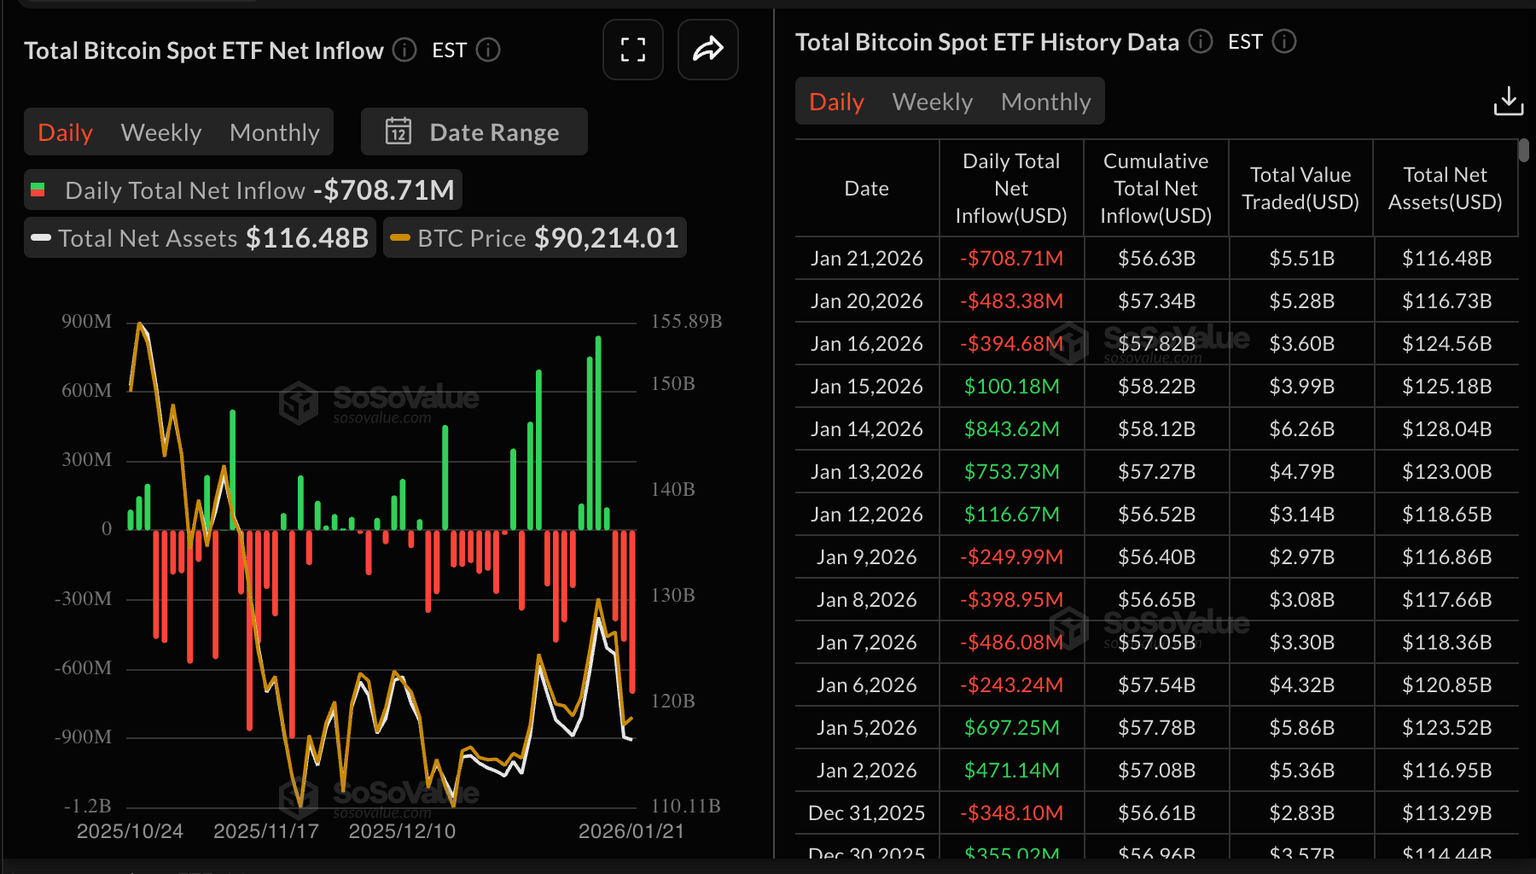Toggle the Daily Total Net Inflow legend series
The image size is (1536, 874).
pos(243,190)
